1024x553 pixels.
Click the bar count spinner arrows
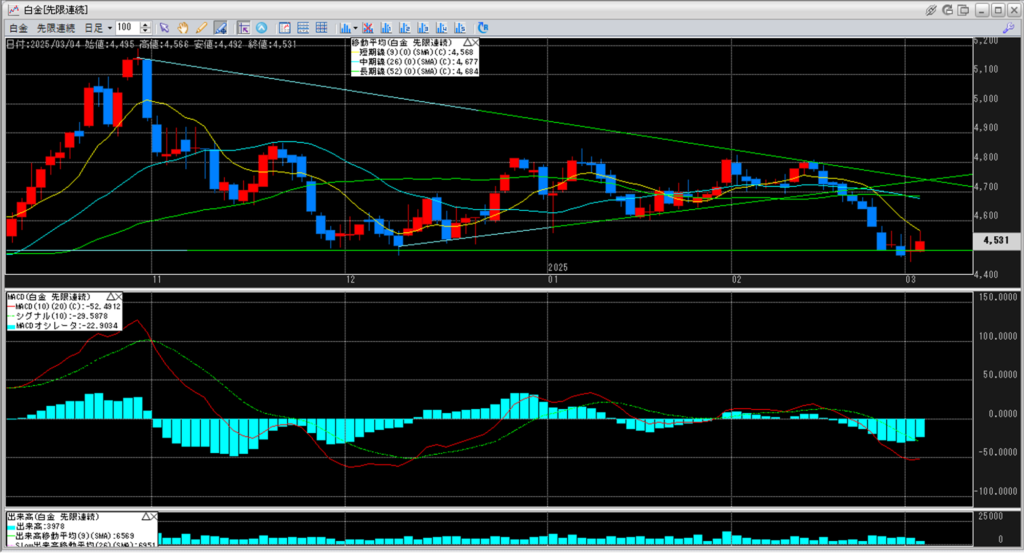pos(147,27)
